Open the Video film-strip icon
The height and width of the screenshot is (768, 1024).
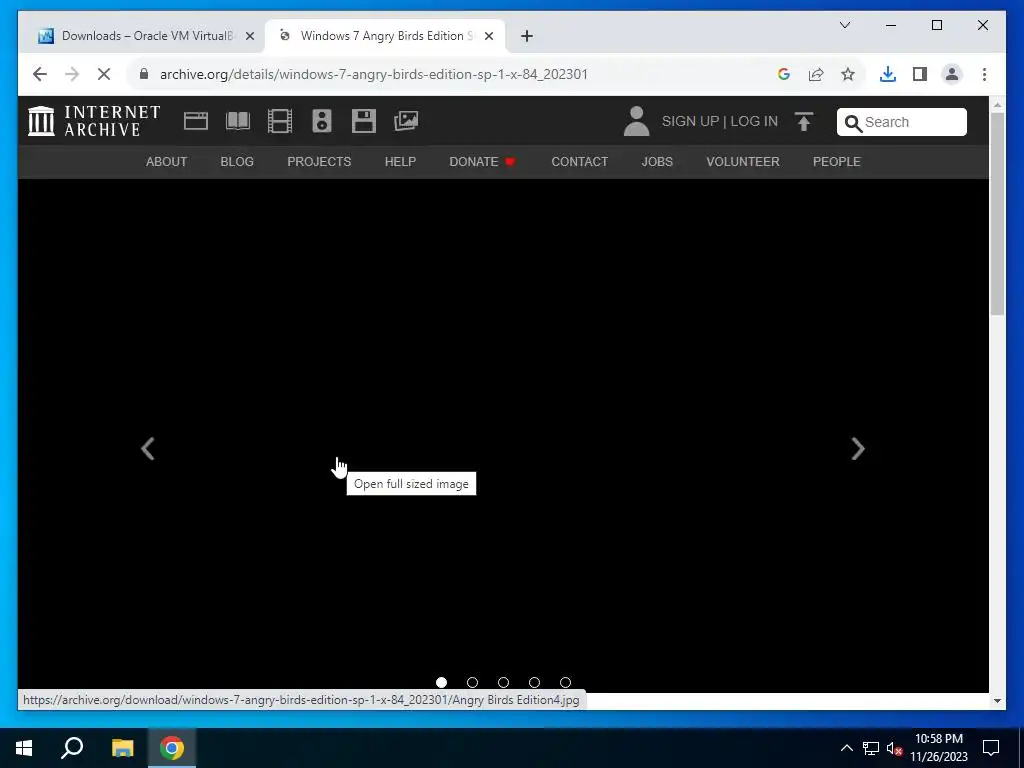[x=280, y=121]
